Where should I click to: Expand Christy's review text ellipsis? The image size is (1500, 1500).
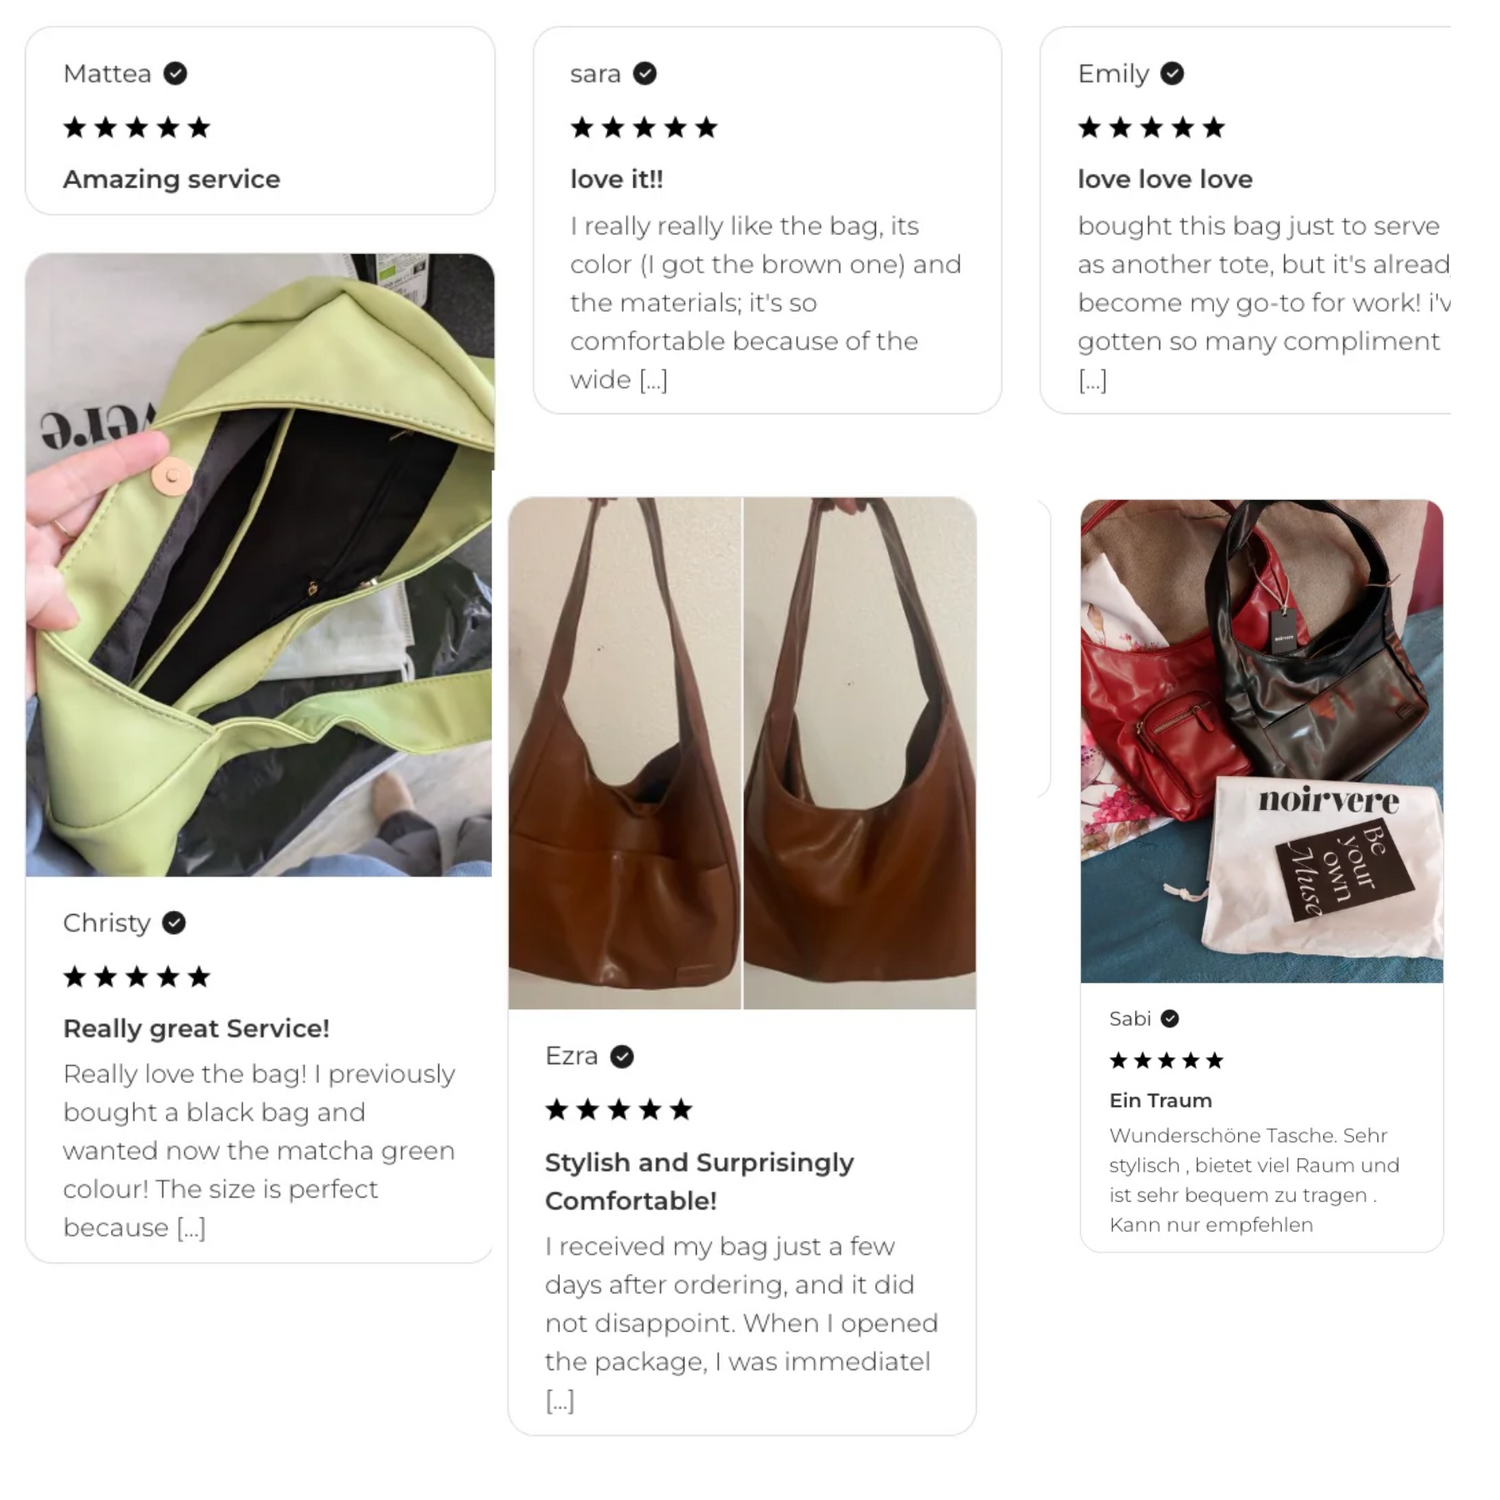click(191, 1228)
